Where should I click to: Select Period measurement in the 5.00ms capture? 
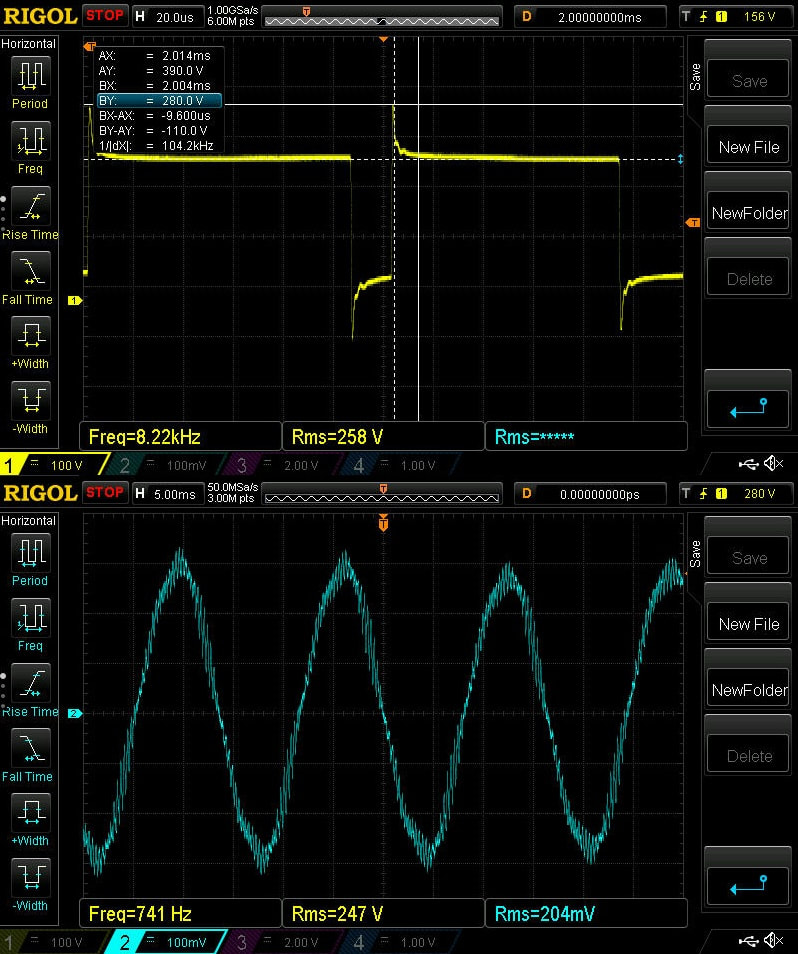click(31, 552)
